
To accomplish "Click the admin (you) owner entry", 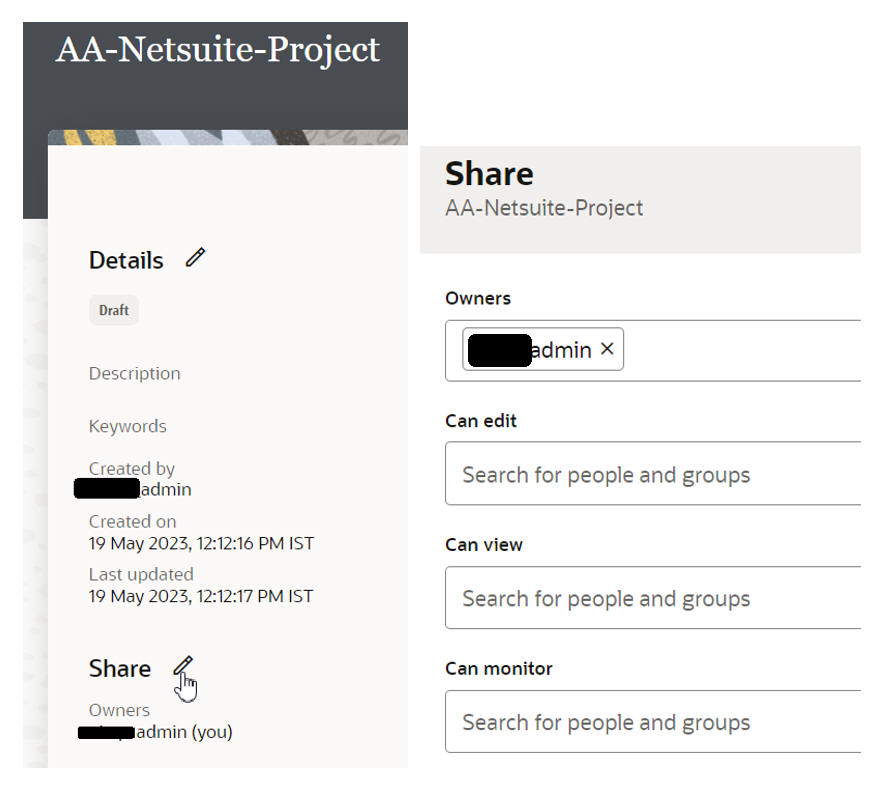I will [184, 732].
